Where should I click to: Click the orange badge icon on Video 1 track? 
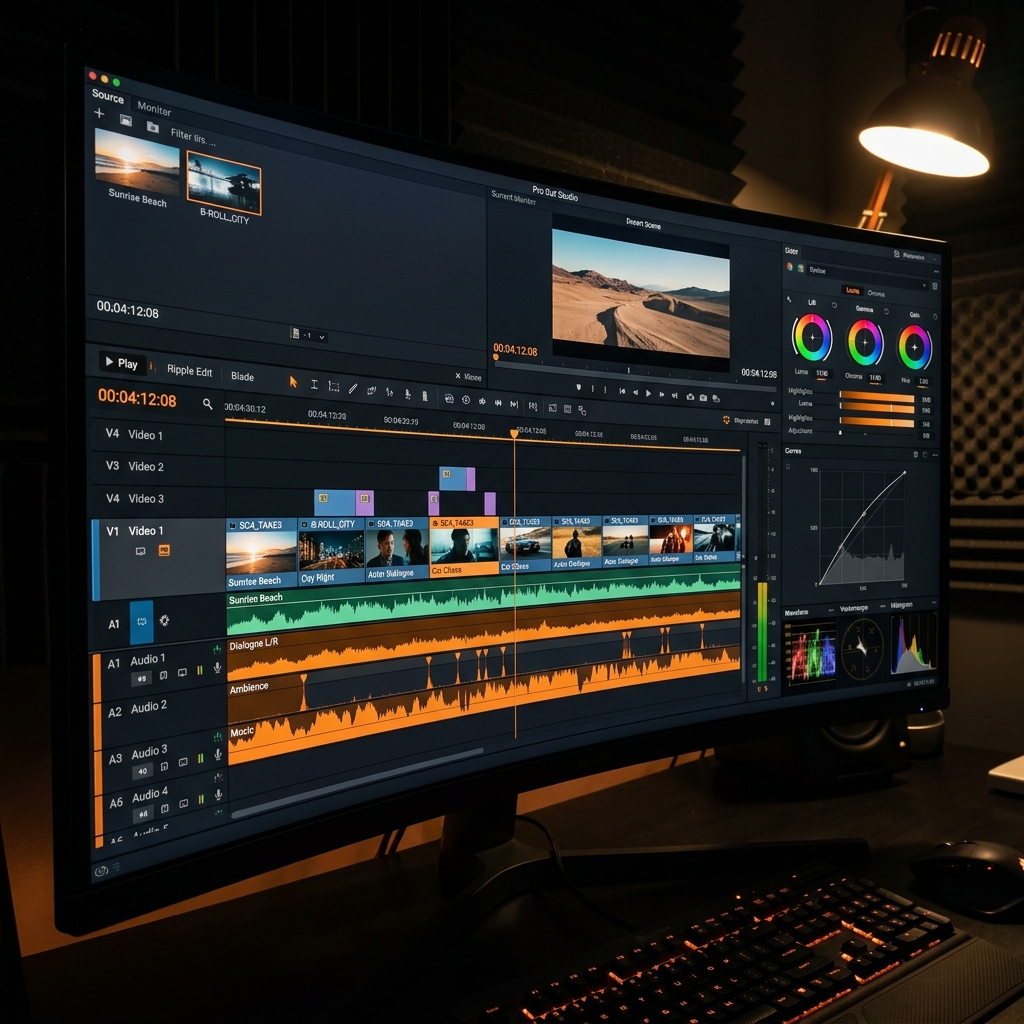(x=164, y=551)
